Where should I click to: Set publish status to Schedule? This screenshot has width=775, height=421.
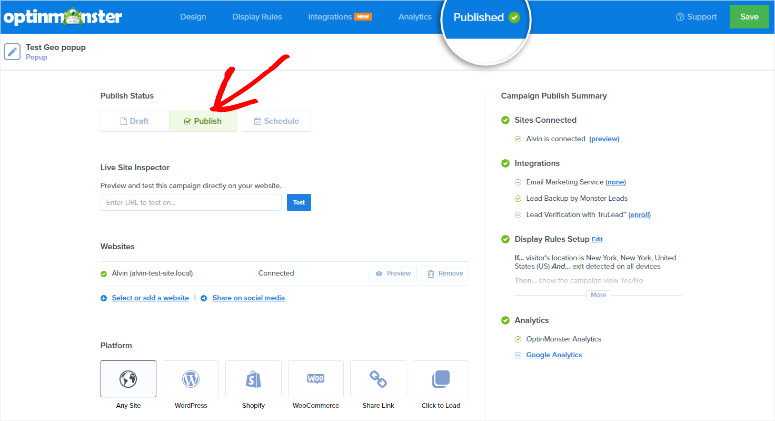276,121
